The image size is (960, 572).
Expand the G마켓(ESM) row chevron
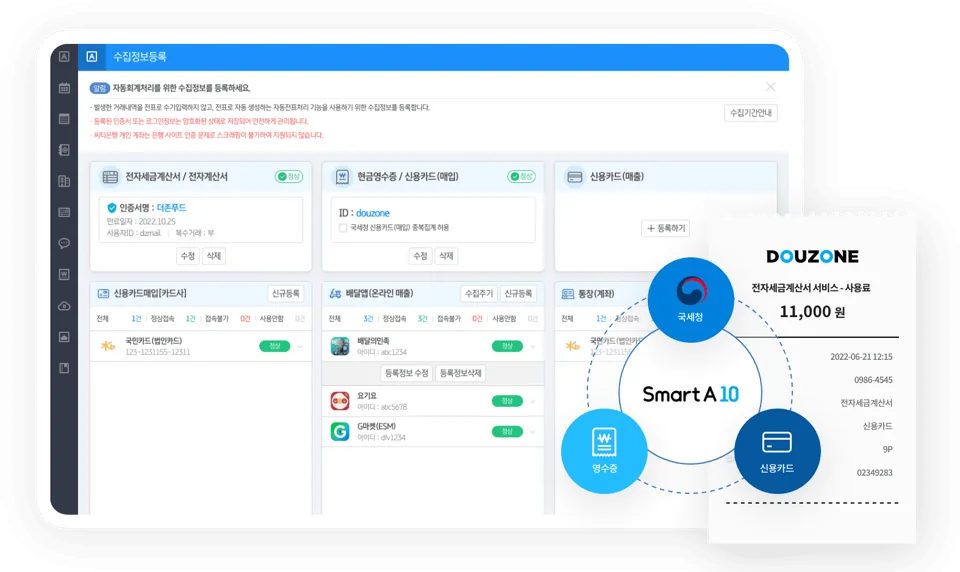(533, 432)
